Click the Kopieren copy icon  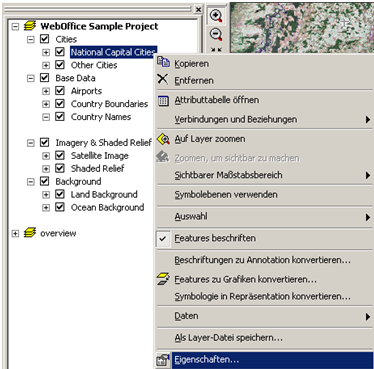[163, 62]
